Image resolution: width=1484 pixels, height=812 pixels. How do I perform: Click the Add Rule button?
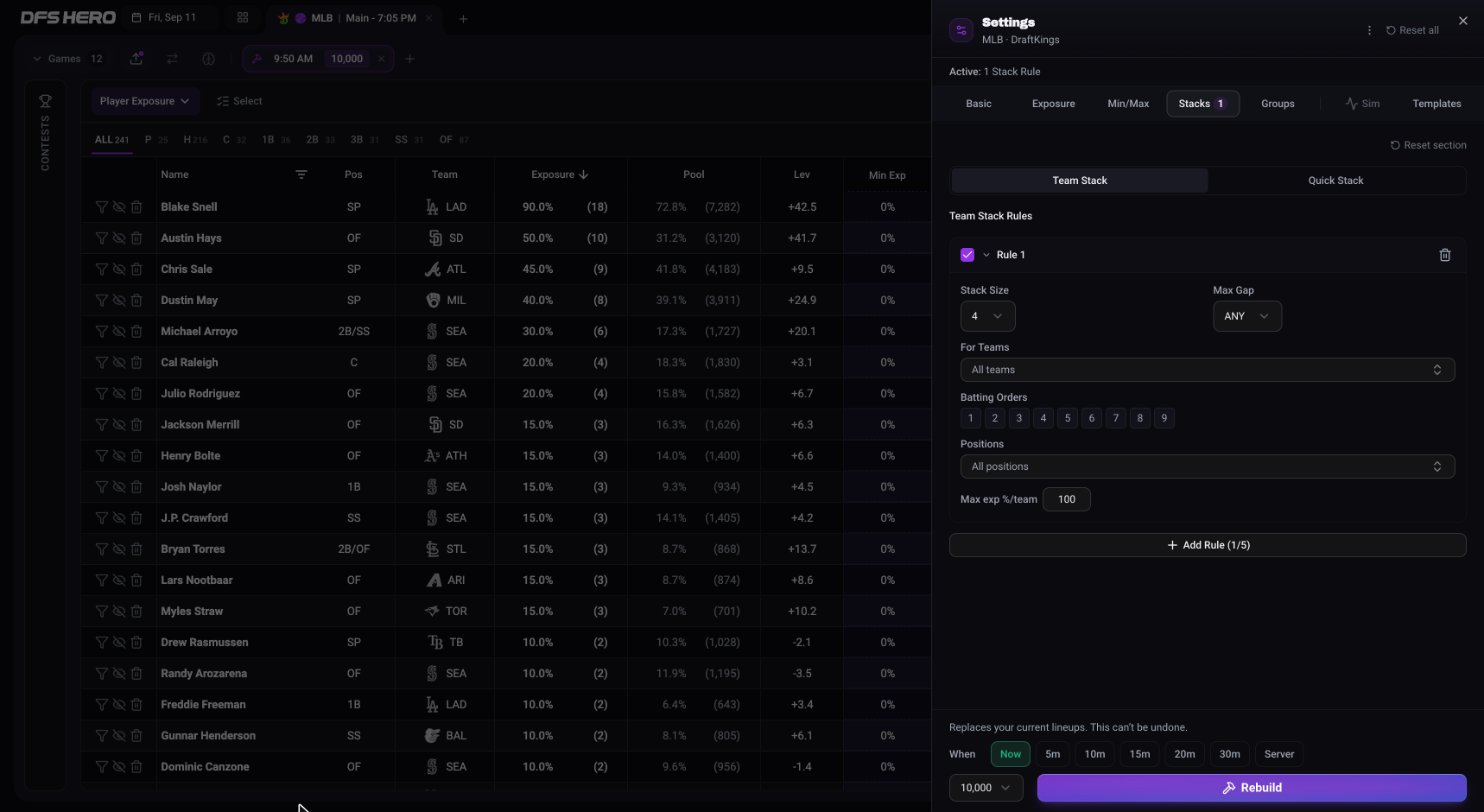1207,545
